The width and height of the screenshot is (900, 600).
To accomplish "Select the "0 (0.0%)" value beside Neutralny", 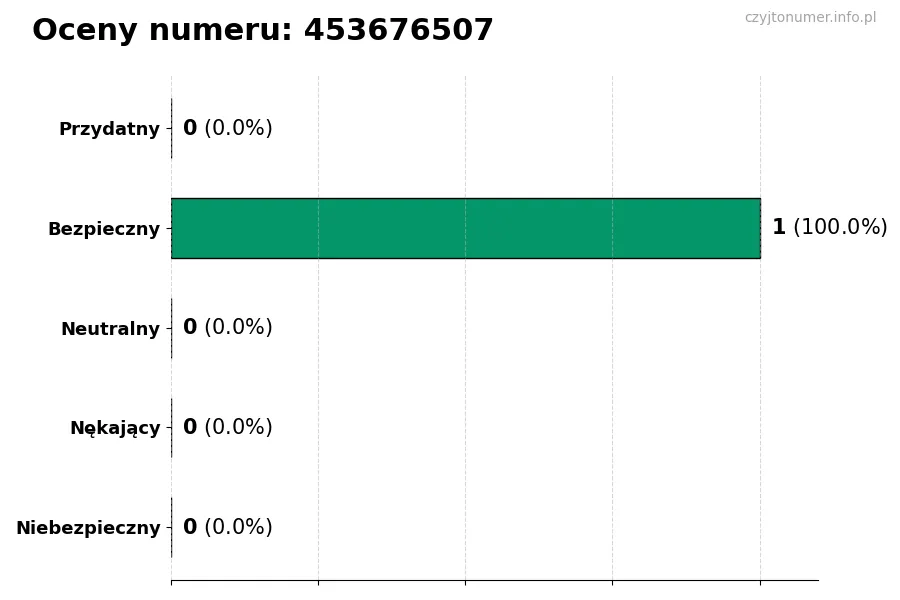I will point(227,328).
